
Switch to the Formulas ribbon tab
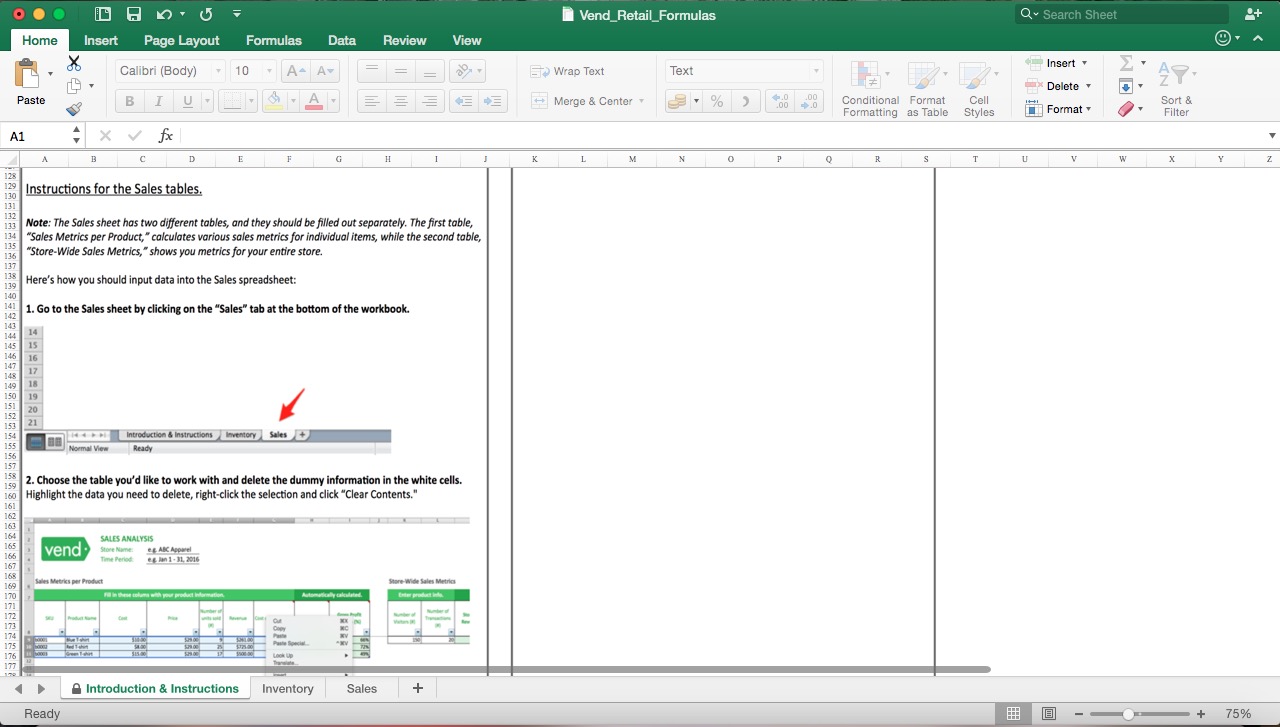tap(273, 40)
